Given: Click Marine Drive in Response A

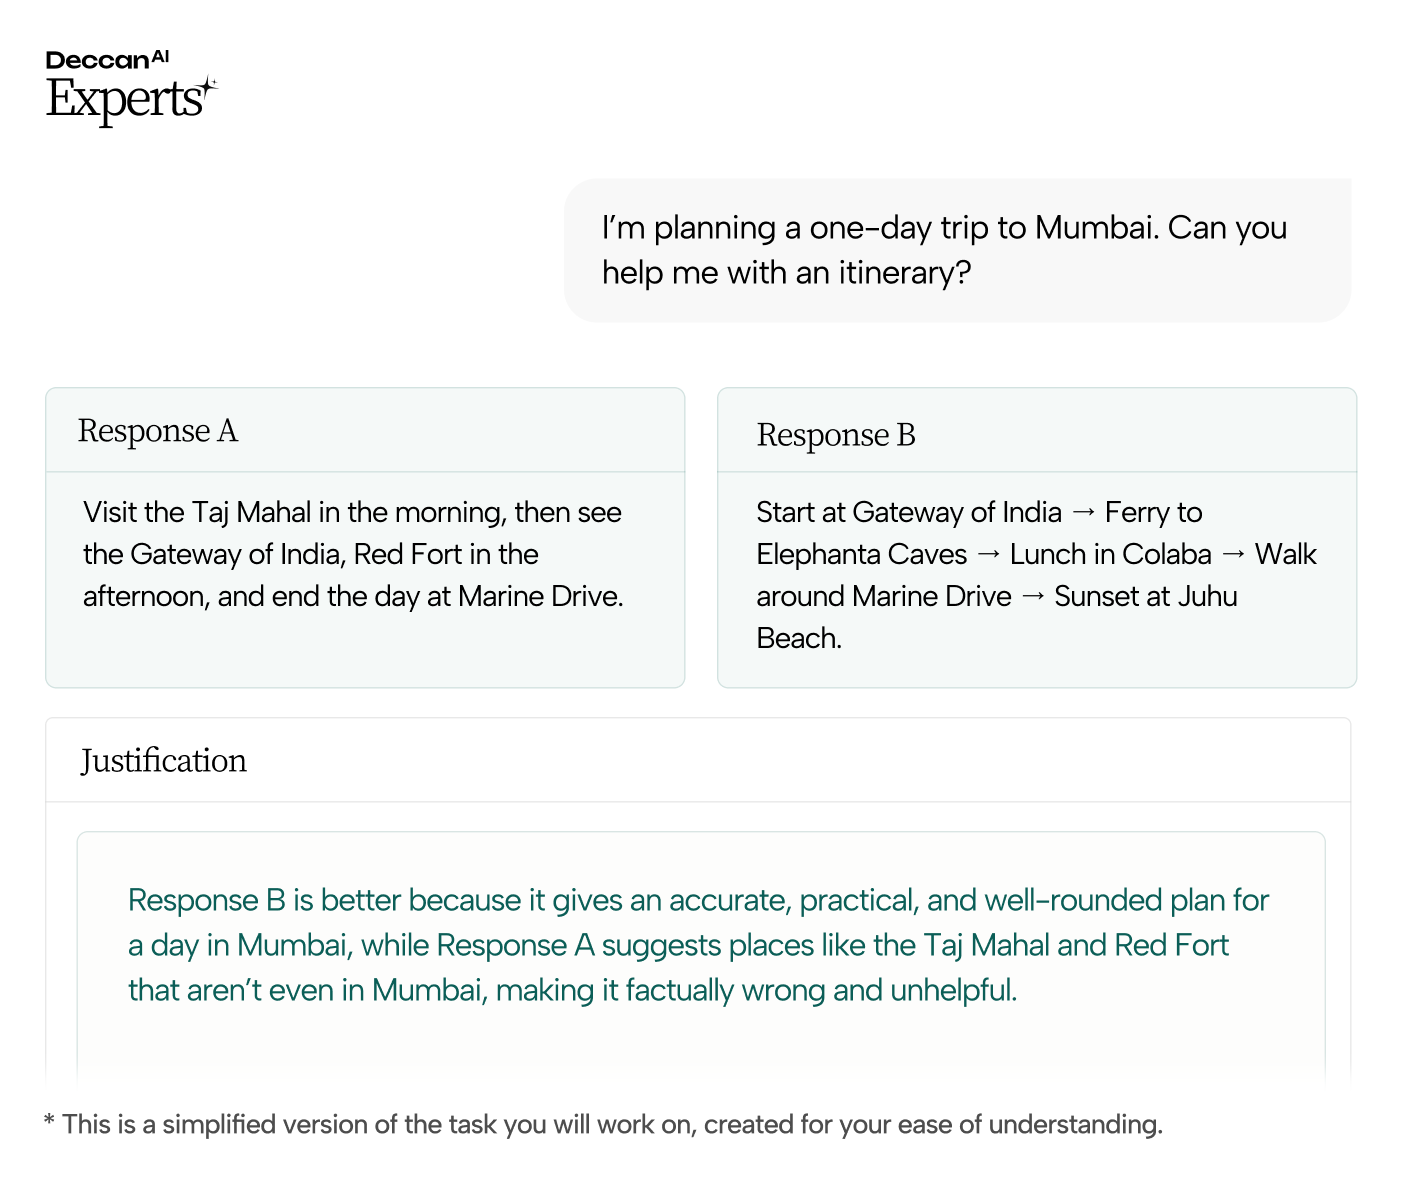Looking at the screenshot, I should (538, 597).
